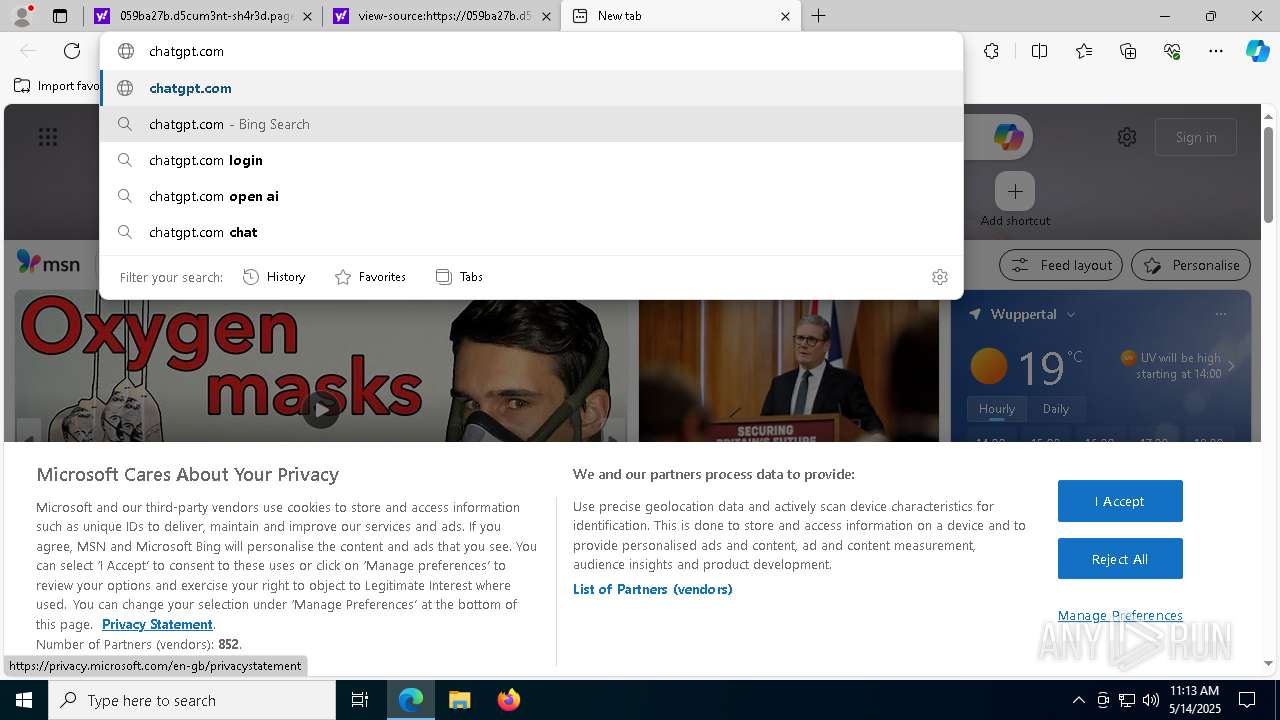Image resolution: width=1280 pixels, height=720 pixels.
Task: Open the notification center icon
Action: [1247, 700]
